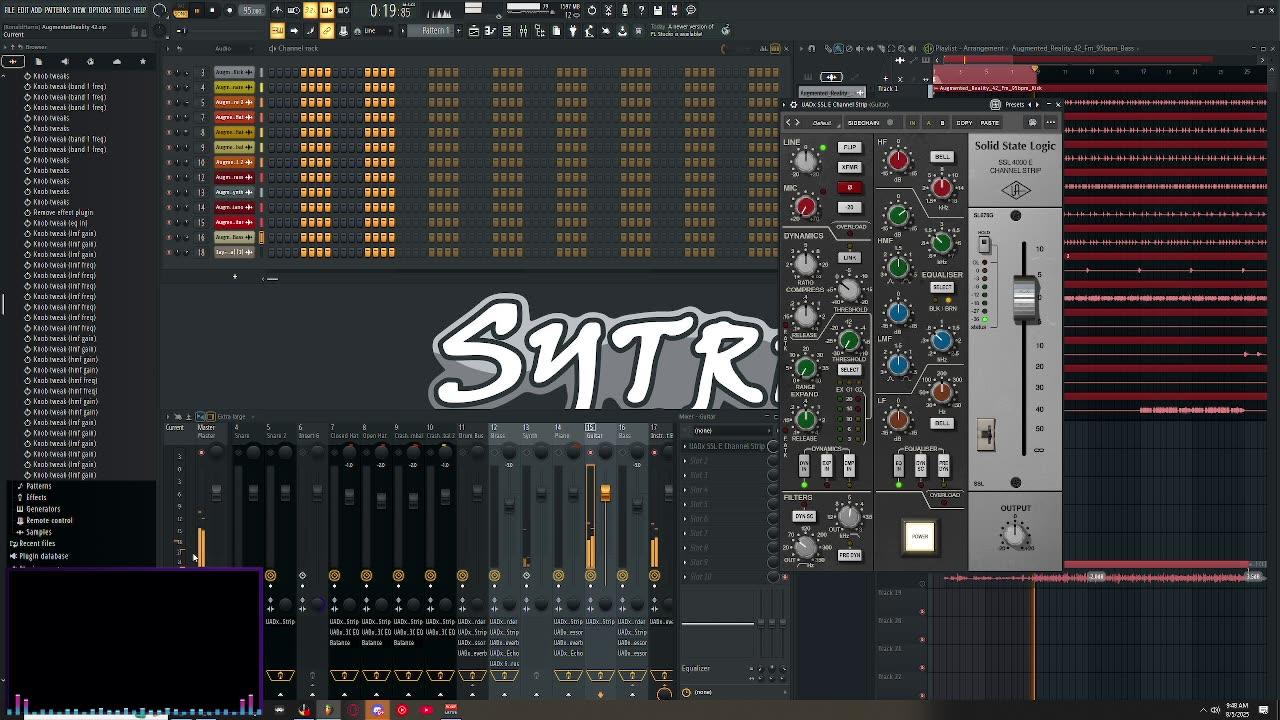This screenshot has width=1280, height=720.
Task: Toggle CMP IN switch on SSL strip
Action: click(x=849, y=466)
